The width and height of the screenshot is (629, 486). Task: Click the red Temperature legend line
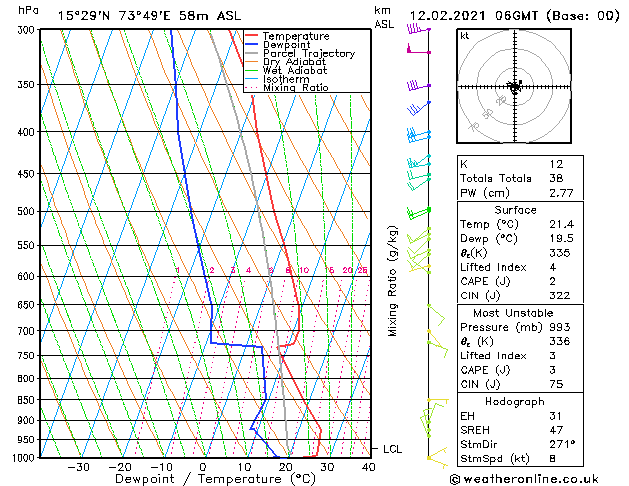coord(251,36)
